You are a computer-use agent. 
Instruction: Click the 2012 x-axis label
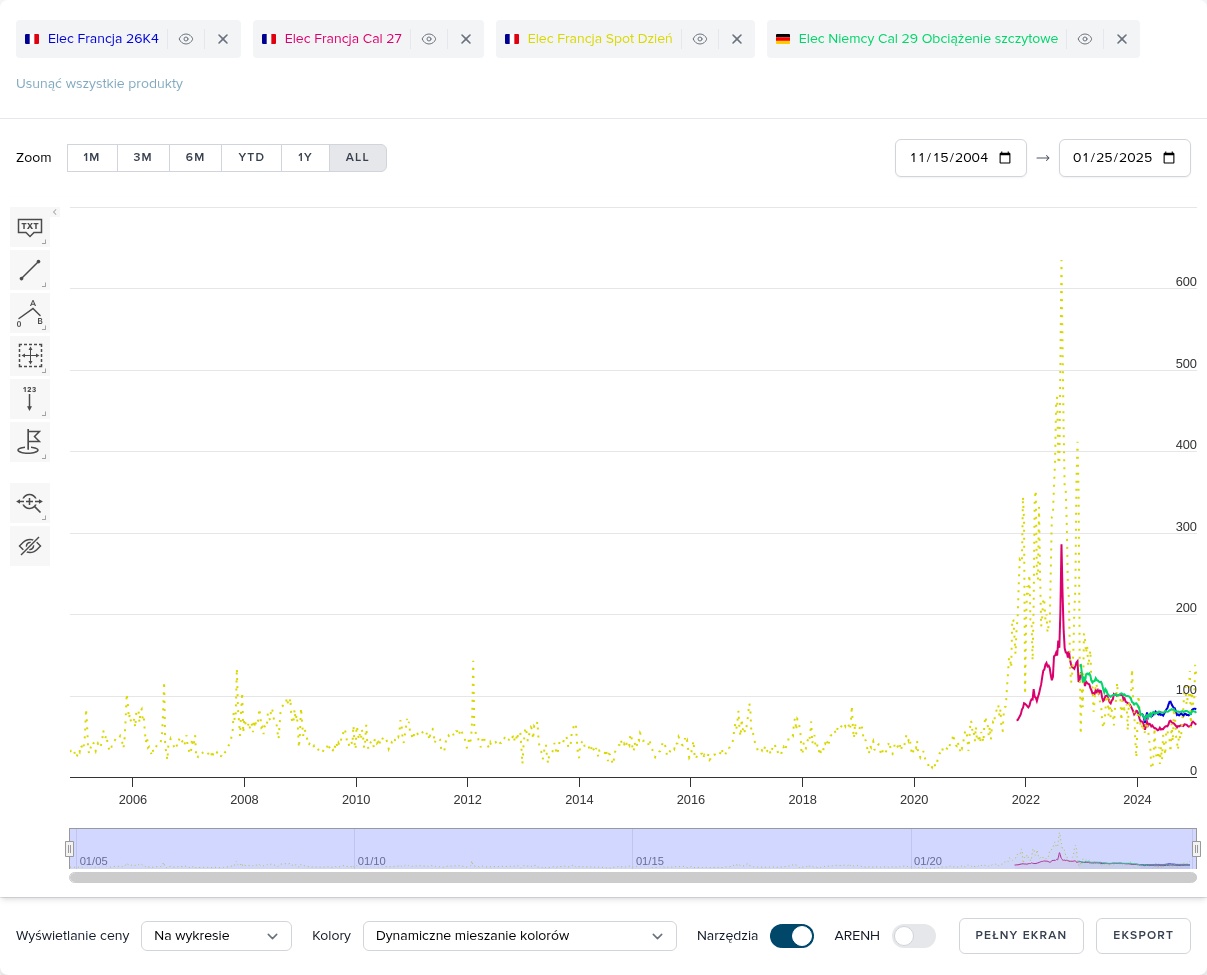click(x=468, y=800)
